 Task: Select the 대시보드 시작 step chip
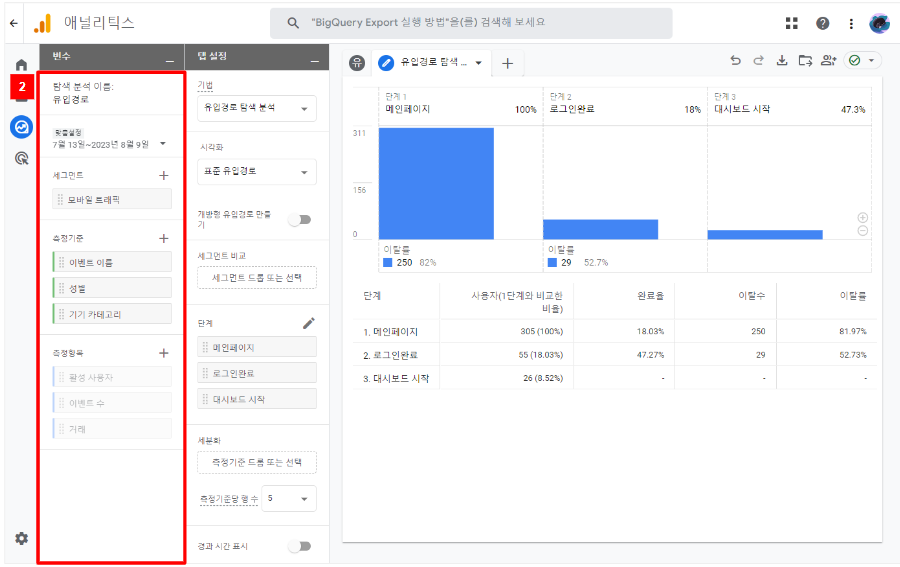257,399
